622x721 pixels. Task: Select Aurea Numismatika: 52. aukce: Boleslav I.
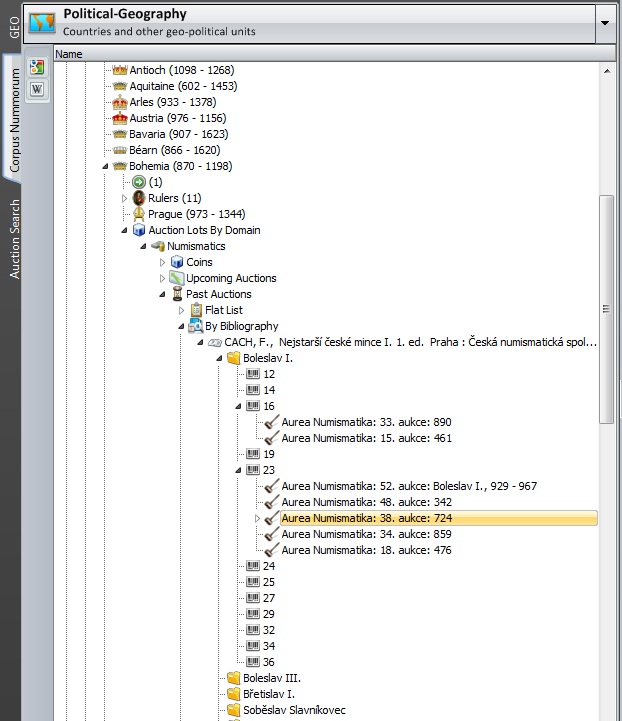(x=409, y=486)
